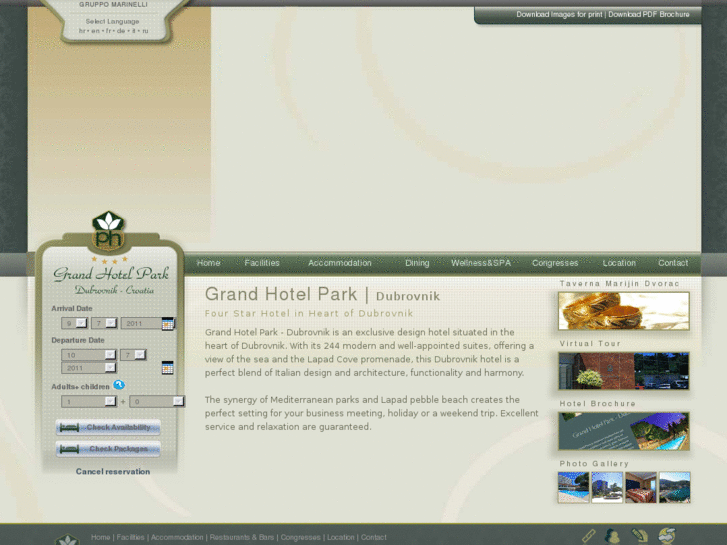The height and width of the screenshot is (545, 727).
Task: Open the Dining menu item
Action: pyautogui.click(x=417, y=263)
